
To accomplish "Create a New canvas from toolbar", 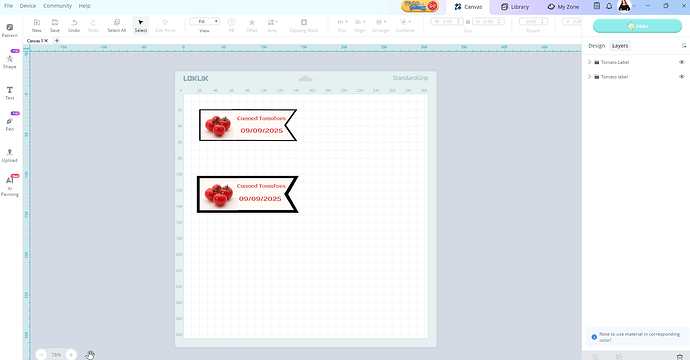I will coord(37,26).
